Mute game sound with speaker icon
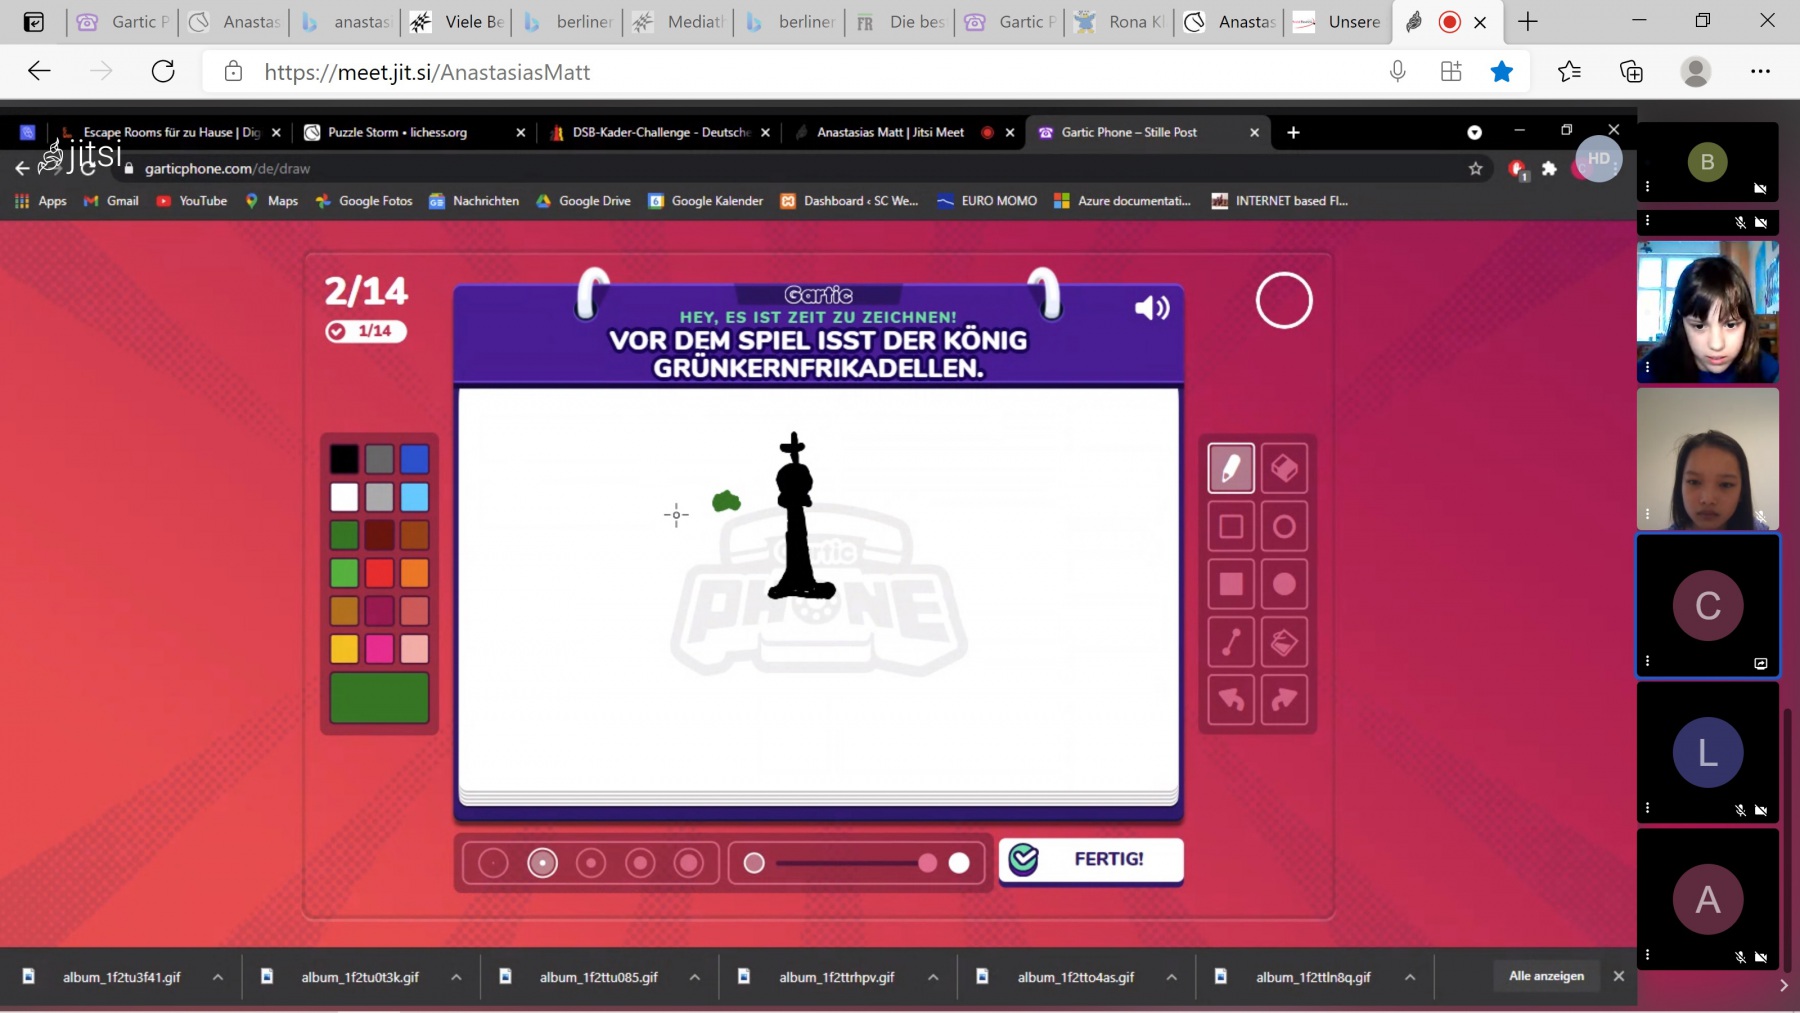 point(1151,308)
